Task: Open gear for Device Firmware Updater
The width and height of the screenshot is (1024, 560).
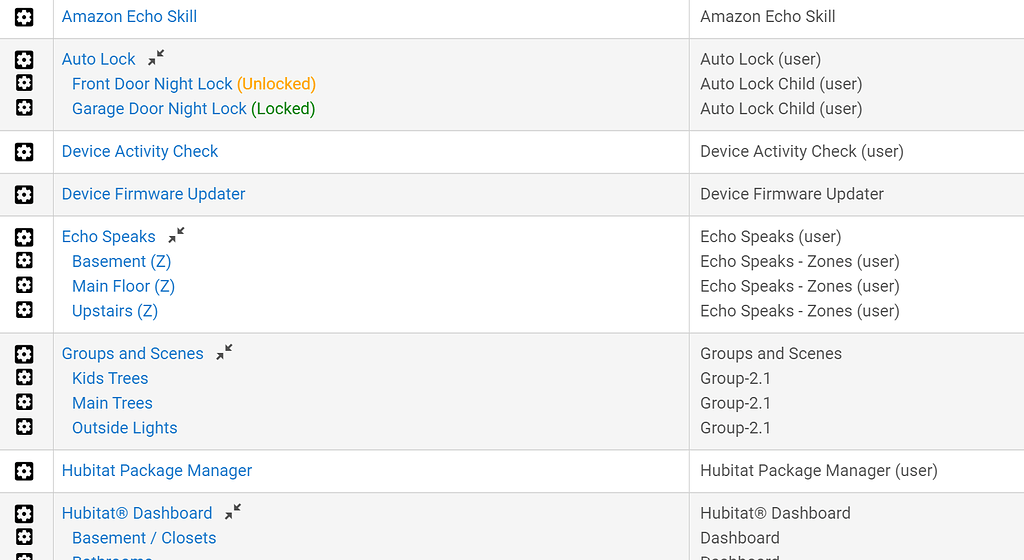Action: point(24,194)
